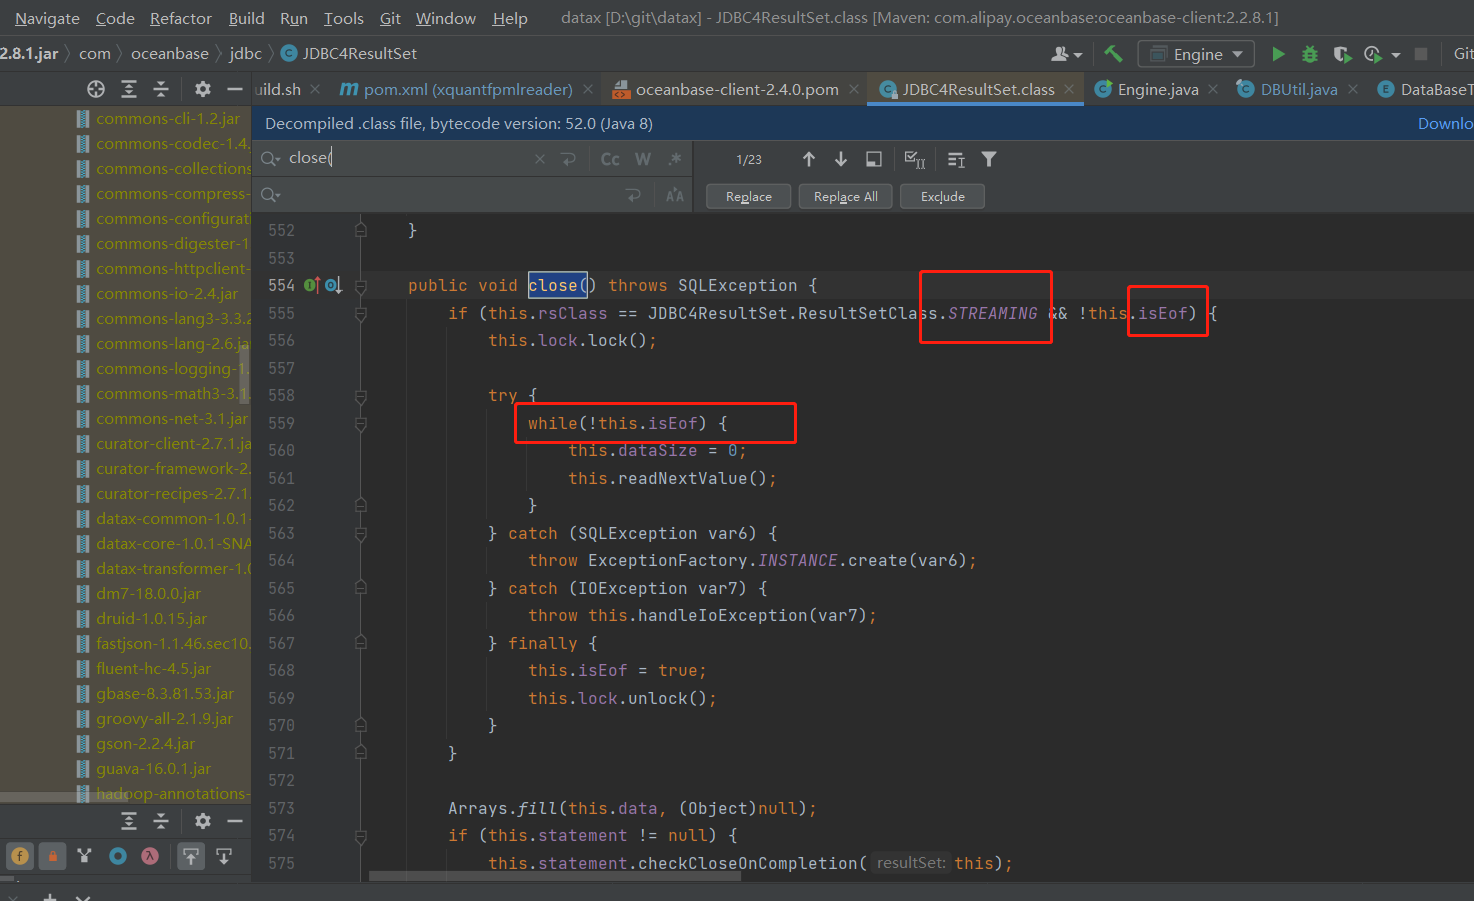Open the Engine run configuration dropdown
Screen dimensions: 1474x901
[1197, 54]
